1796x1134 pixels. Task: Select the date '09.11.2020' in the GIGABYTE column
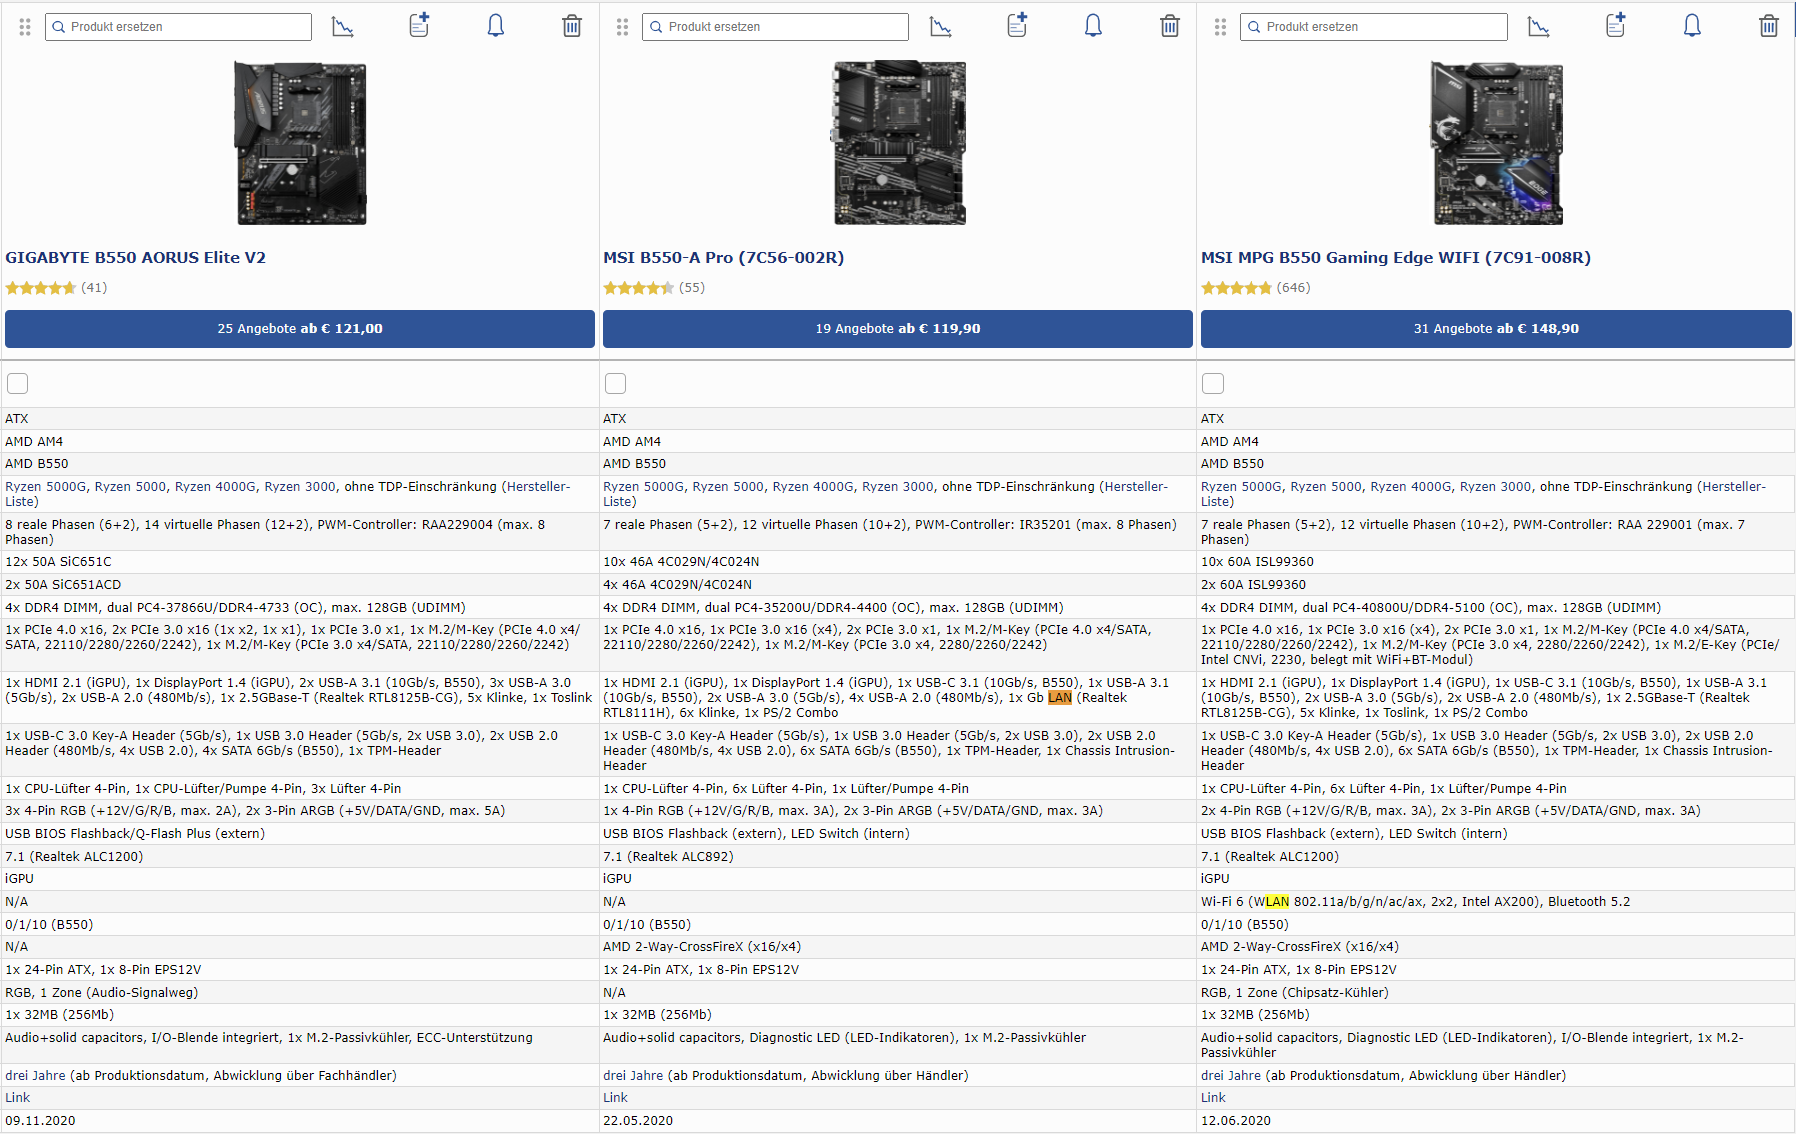[40, 1121]
